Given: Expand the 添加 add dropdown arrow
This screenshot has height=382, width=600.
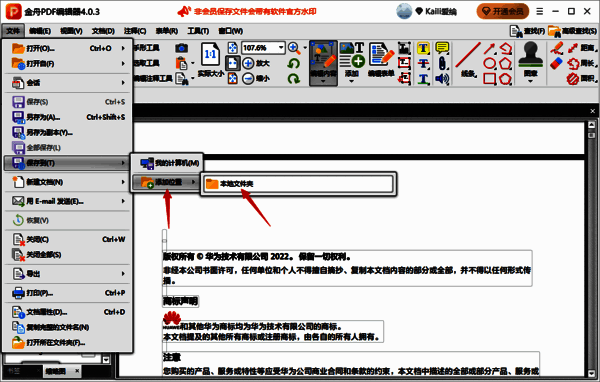Looking at the screenshot, I should (352, 81).
